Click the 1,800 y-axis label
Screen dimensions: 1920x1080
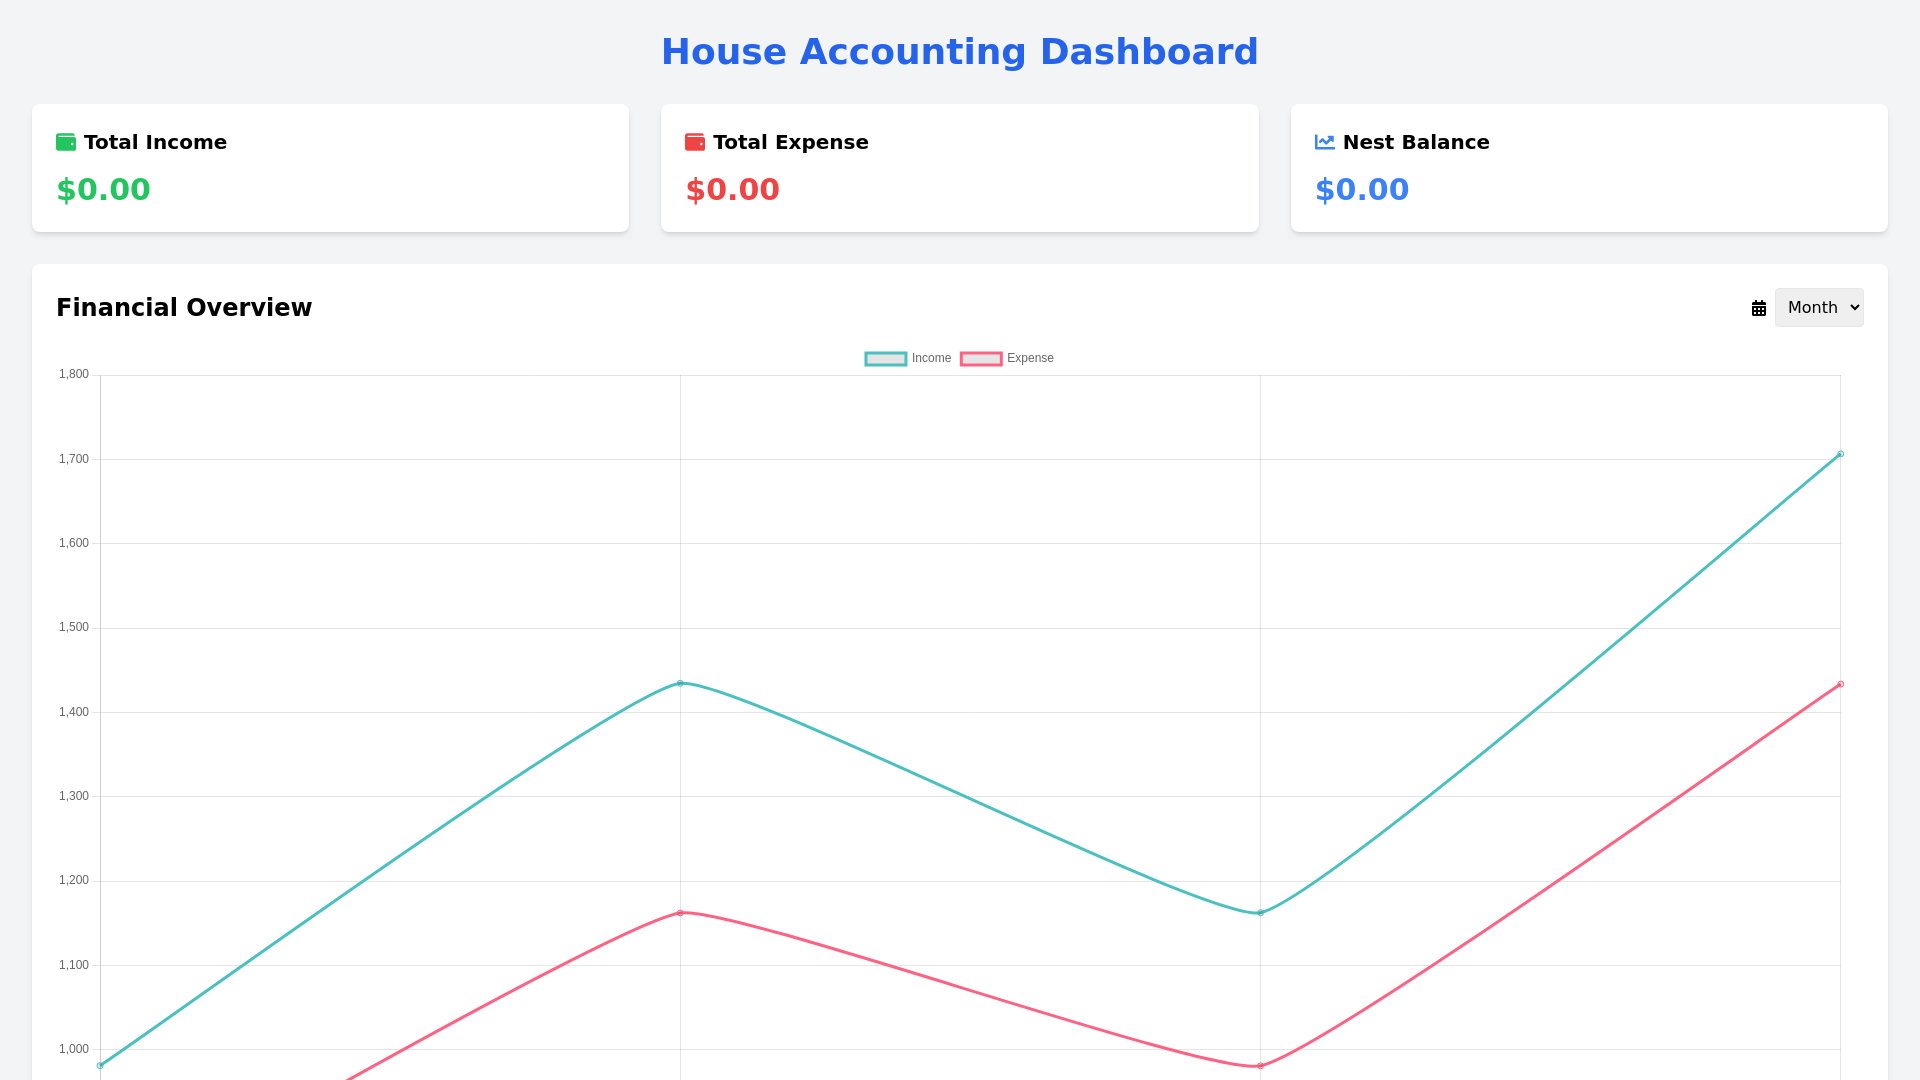tap(74, 374)
